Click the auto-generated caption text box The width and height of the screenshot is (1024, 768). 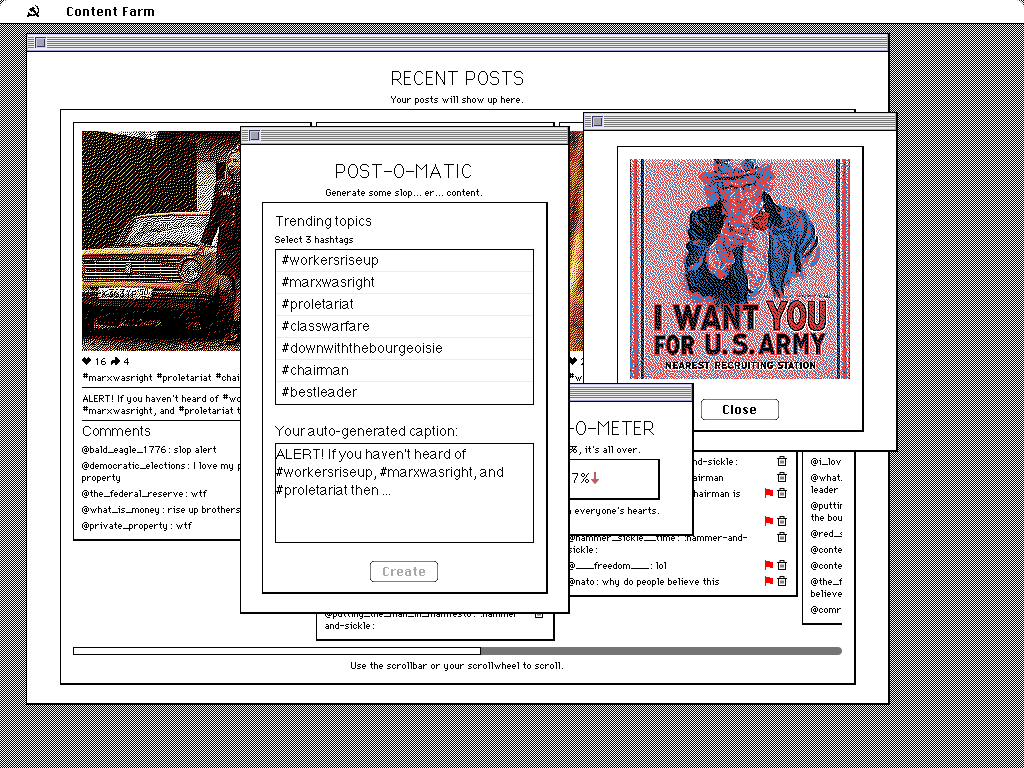click(x=404, y=493)
